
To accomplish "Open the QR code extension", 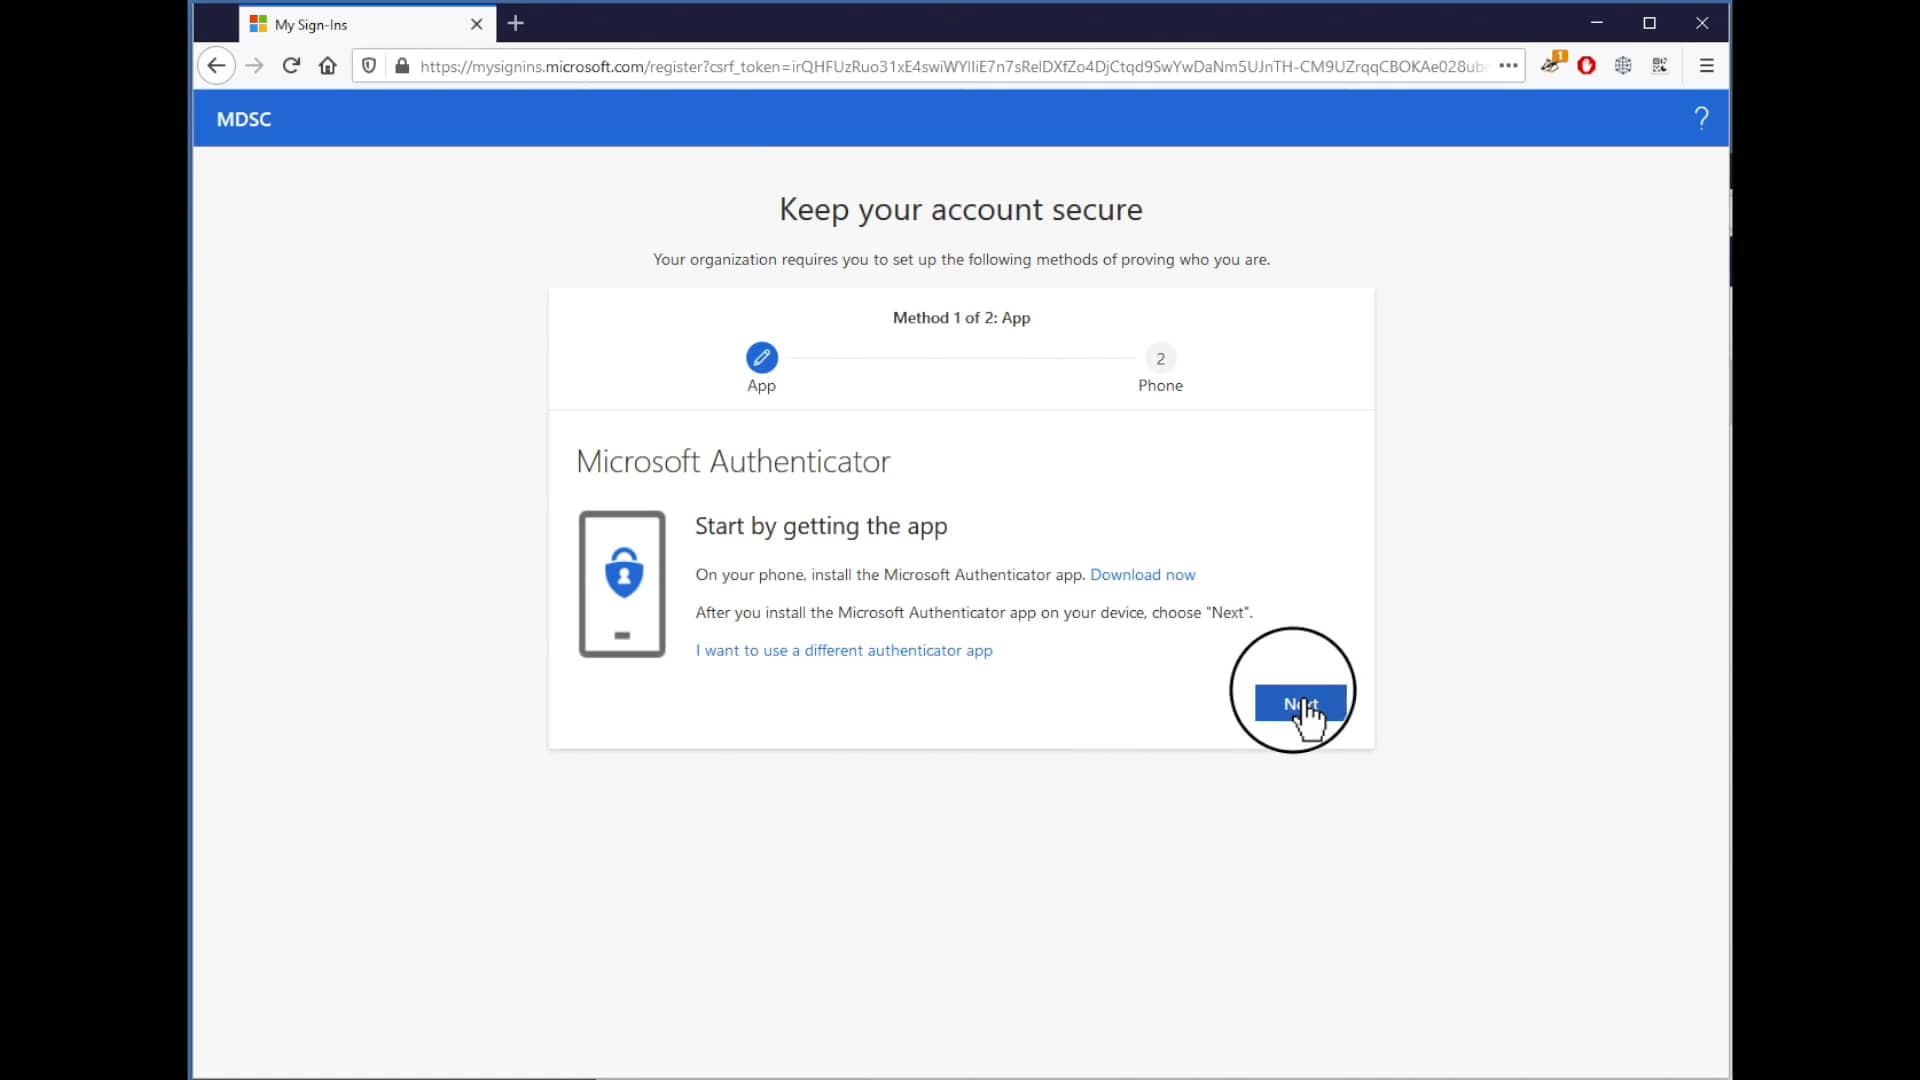I will coord(1660,64).
